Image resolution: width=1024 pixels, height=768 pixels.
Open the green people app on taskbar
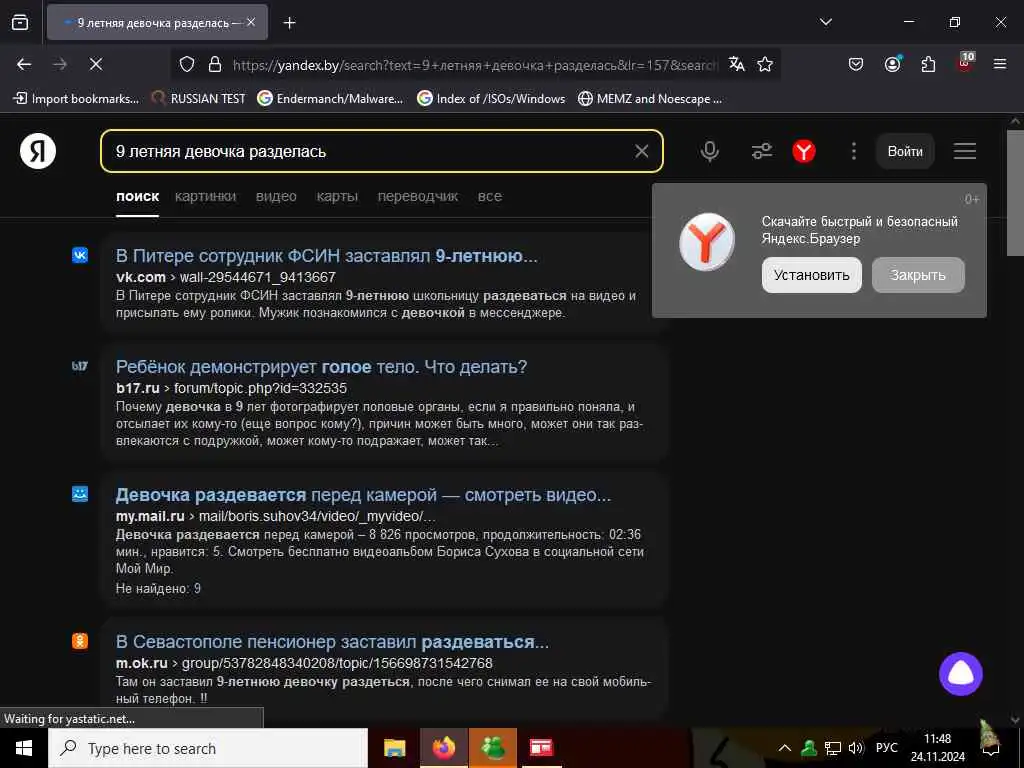click(493, 748)
